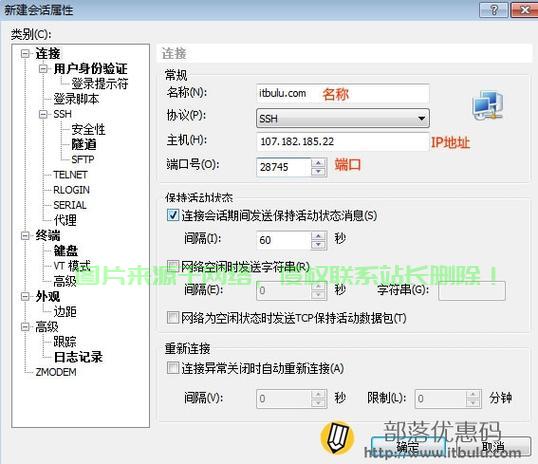
Task: Select 边距 under 外观
Action: click(x=65, y=311)
